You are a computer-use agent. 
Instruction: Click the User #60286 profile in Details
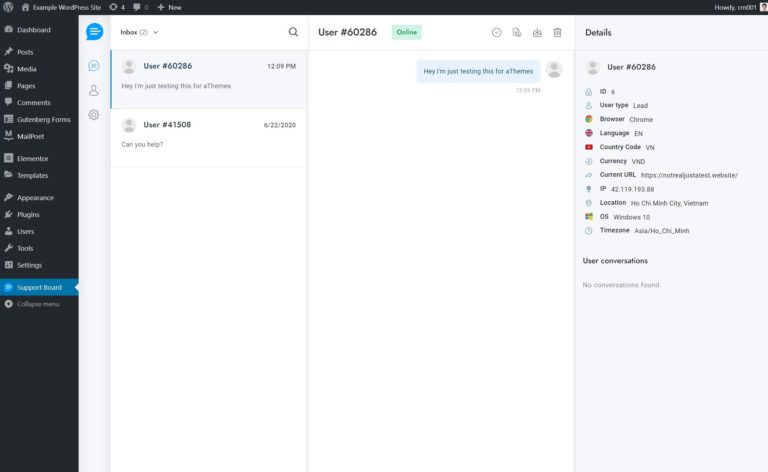point(633,67)
